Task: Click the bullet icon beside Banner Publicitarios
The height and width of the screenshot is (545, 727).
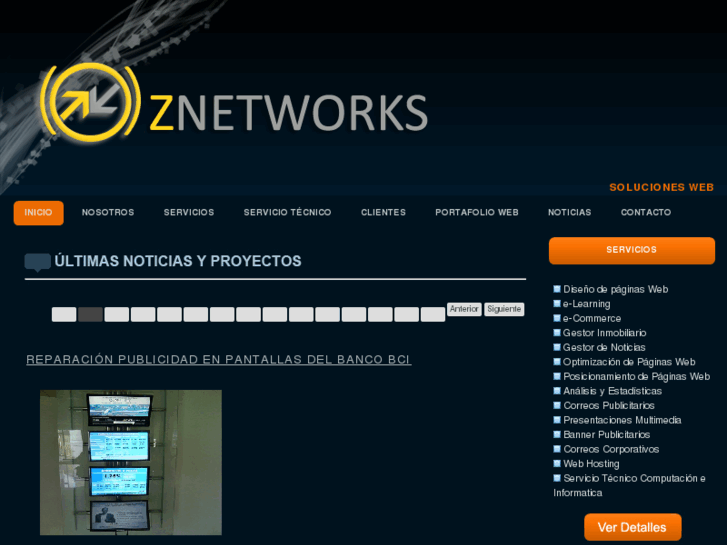Action: (557, 434)
